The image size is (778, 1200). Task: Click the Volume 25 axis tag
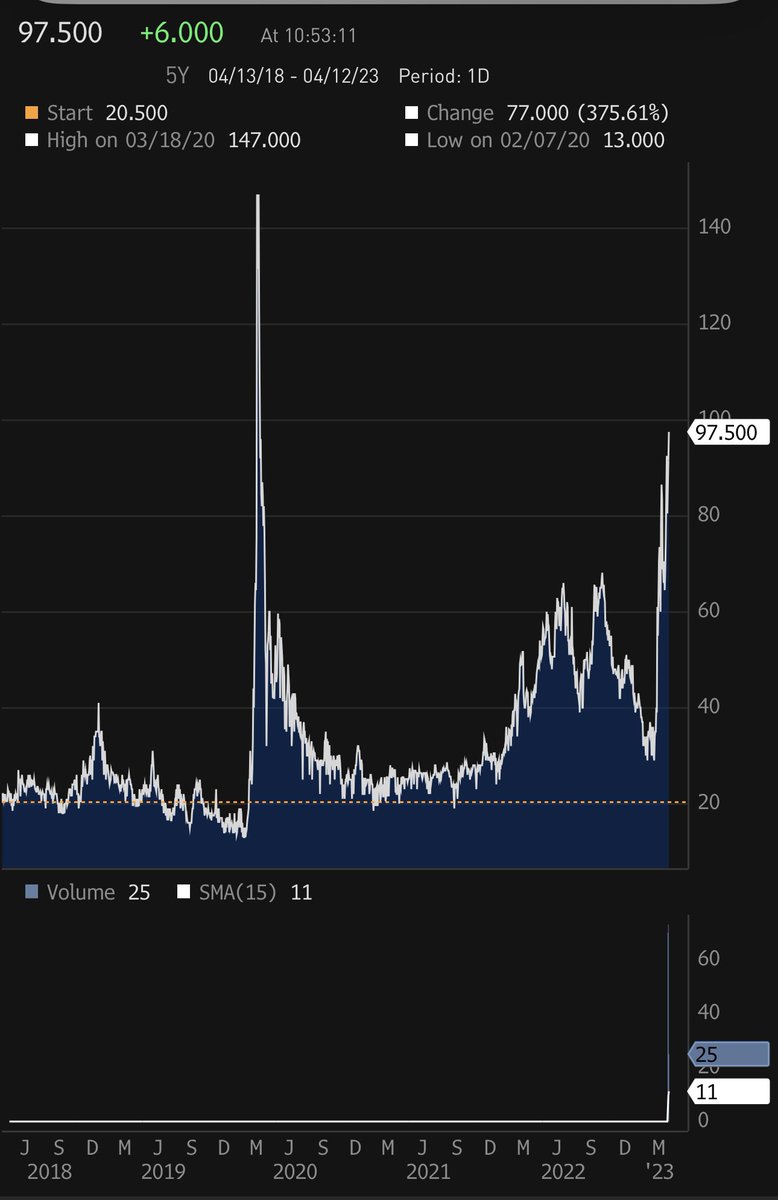[x=730, y=1054]
